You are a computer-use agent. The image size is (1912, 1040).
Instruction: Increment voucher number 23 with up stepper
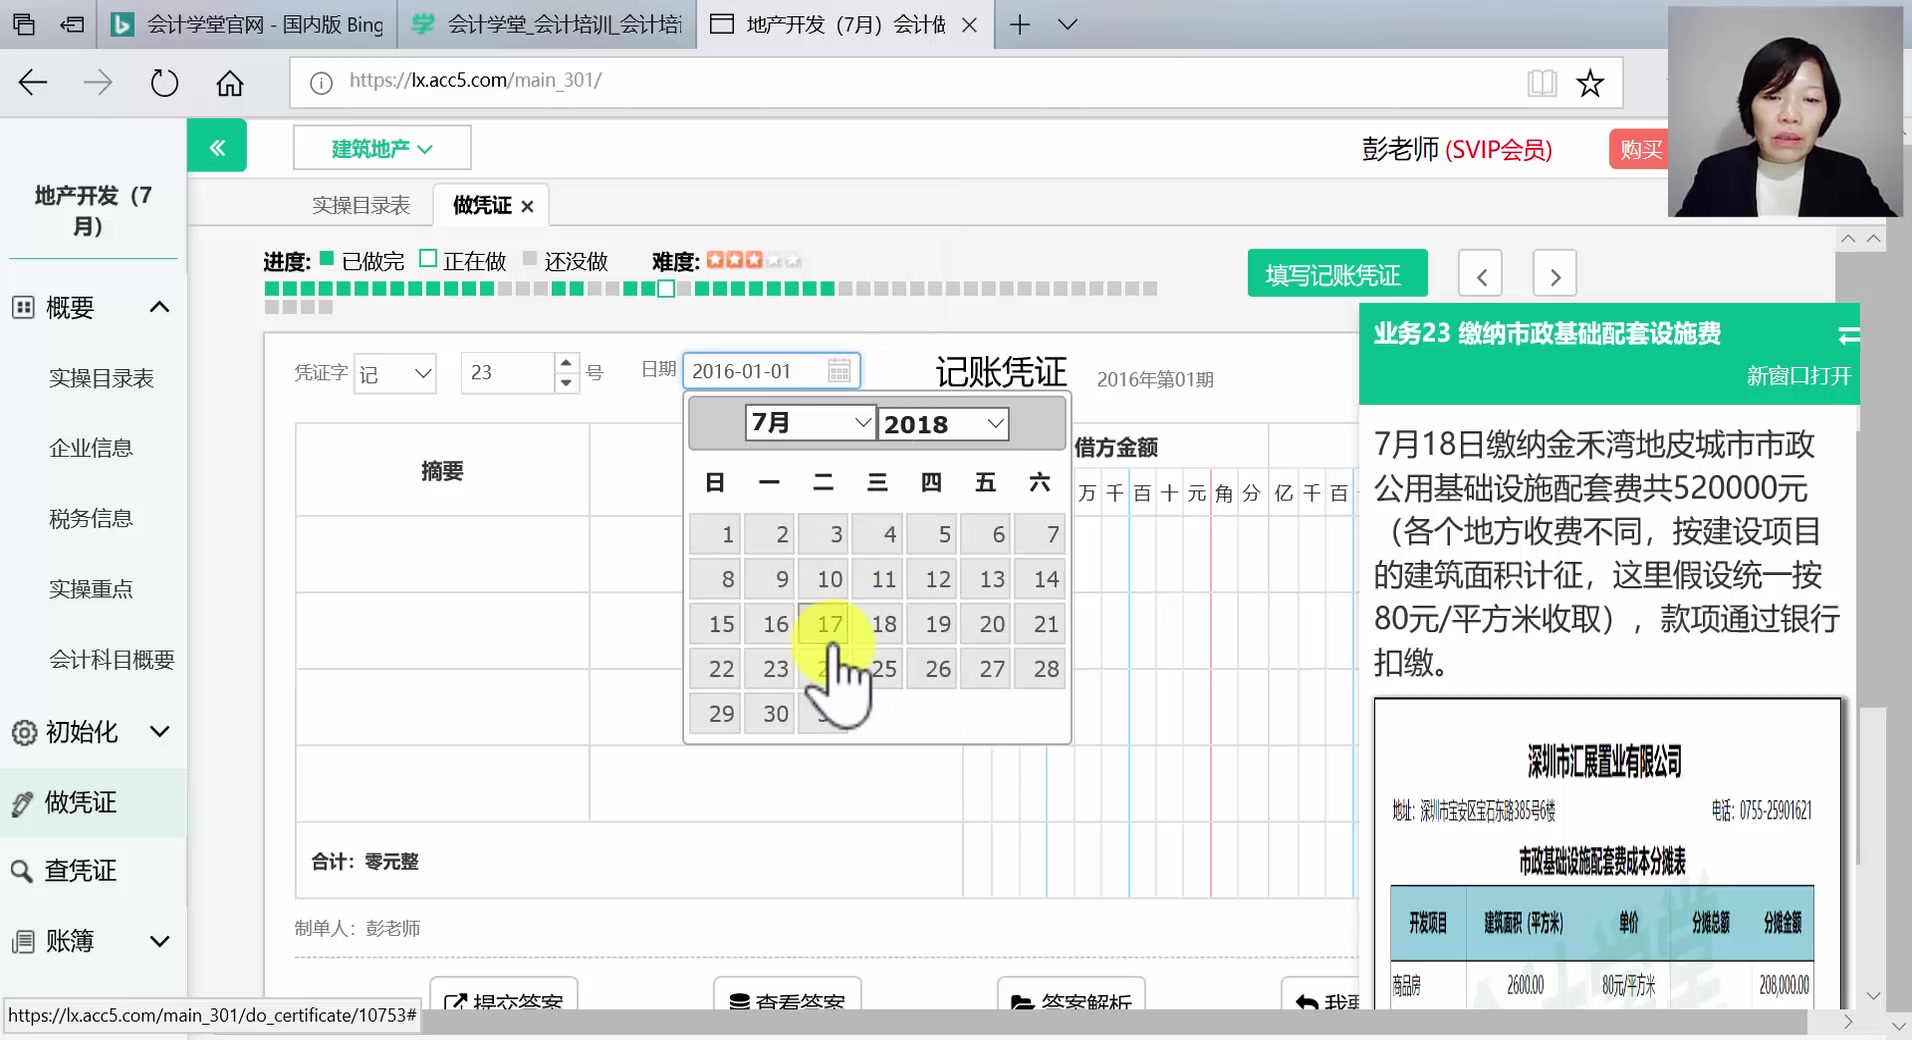[565, 363]
